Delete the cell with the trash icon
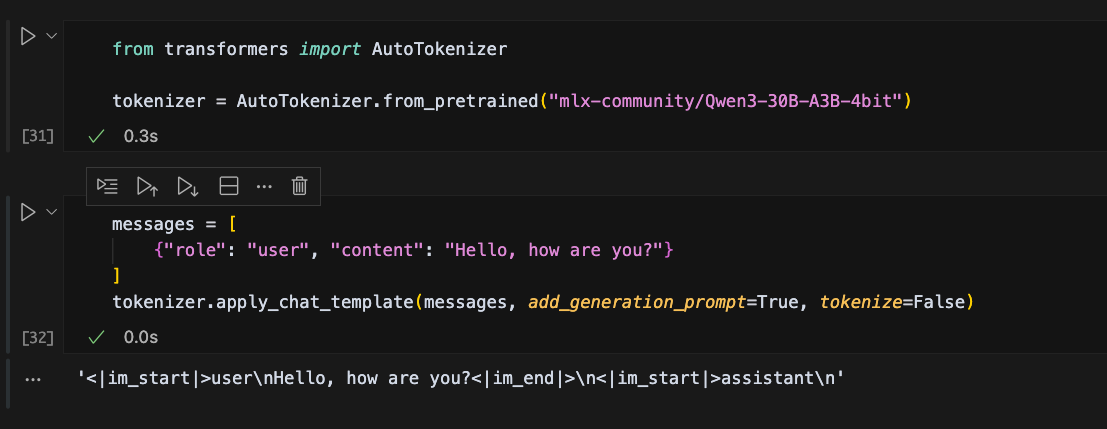Screen dimensions: 1107x429 click(299, 185)
